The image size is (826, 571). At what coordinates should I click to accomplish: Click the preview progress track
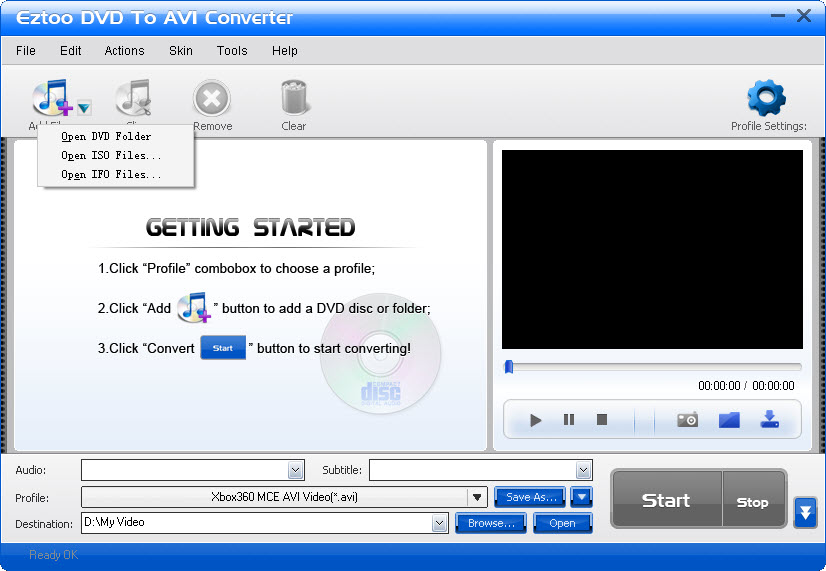pos(653,367)
